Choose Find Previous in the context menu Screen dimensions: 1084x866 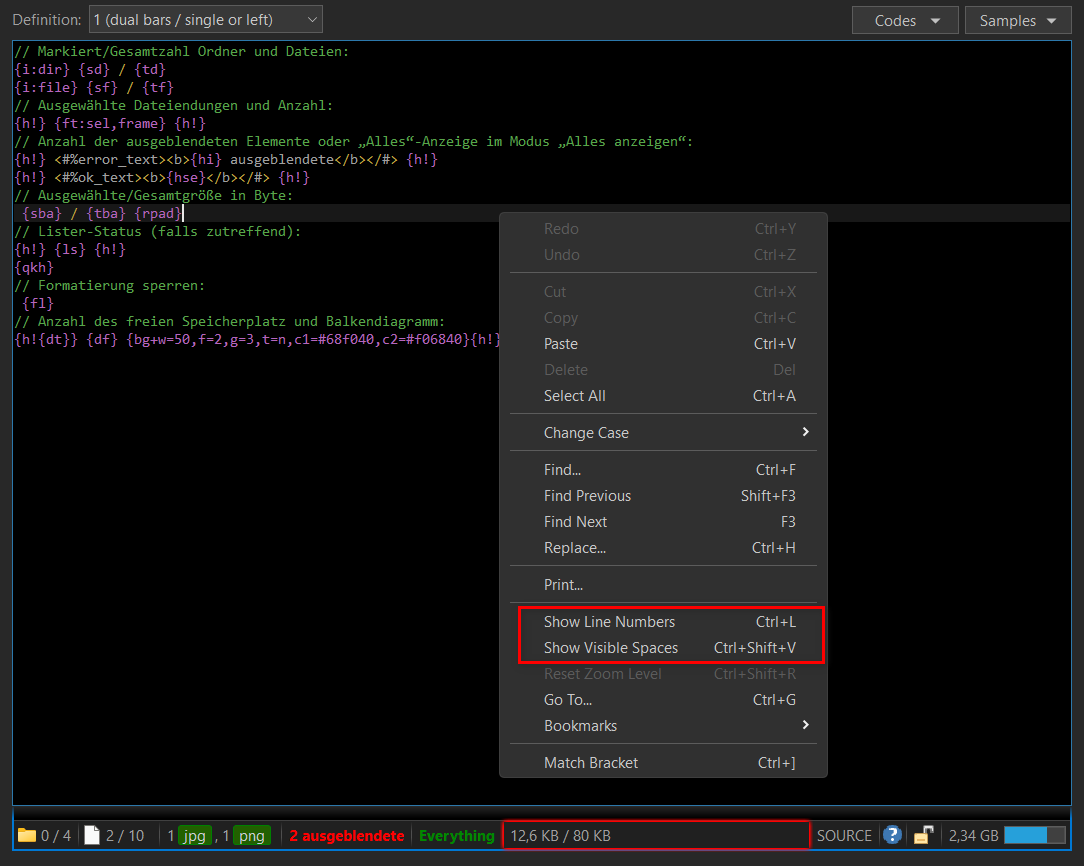[663, 496]
